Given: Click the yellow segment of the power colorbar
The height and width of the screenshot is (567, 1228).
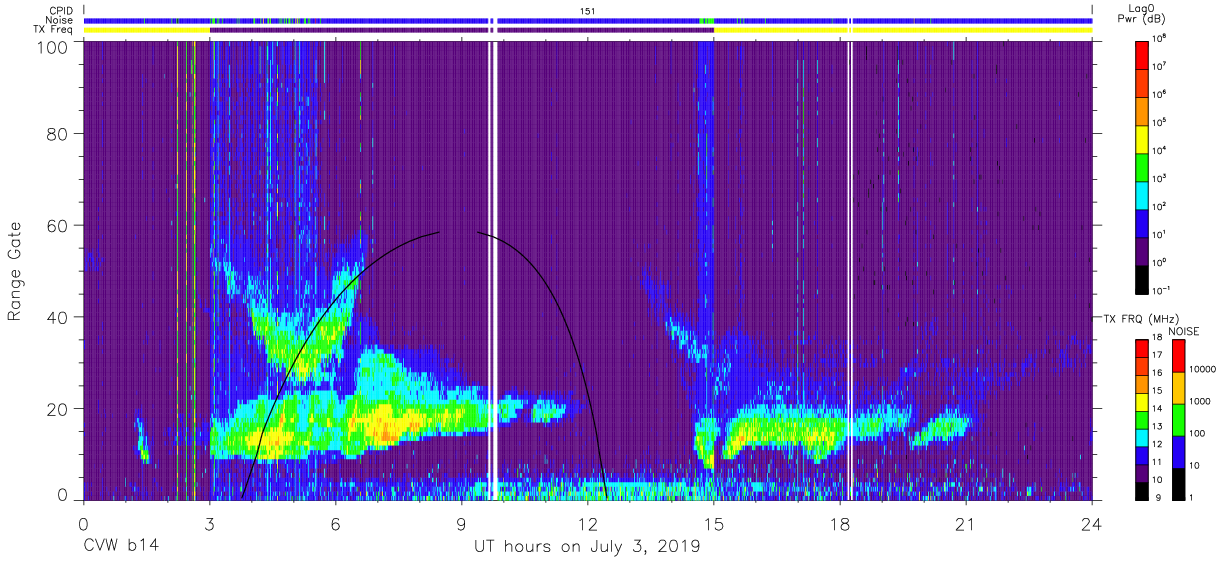Looking at the screenshot, I should click(1143, 138).
